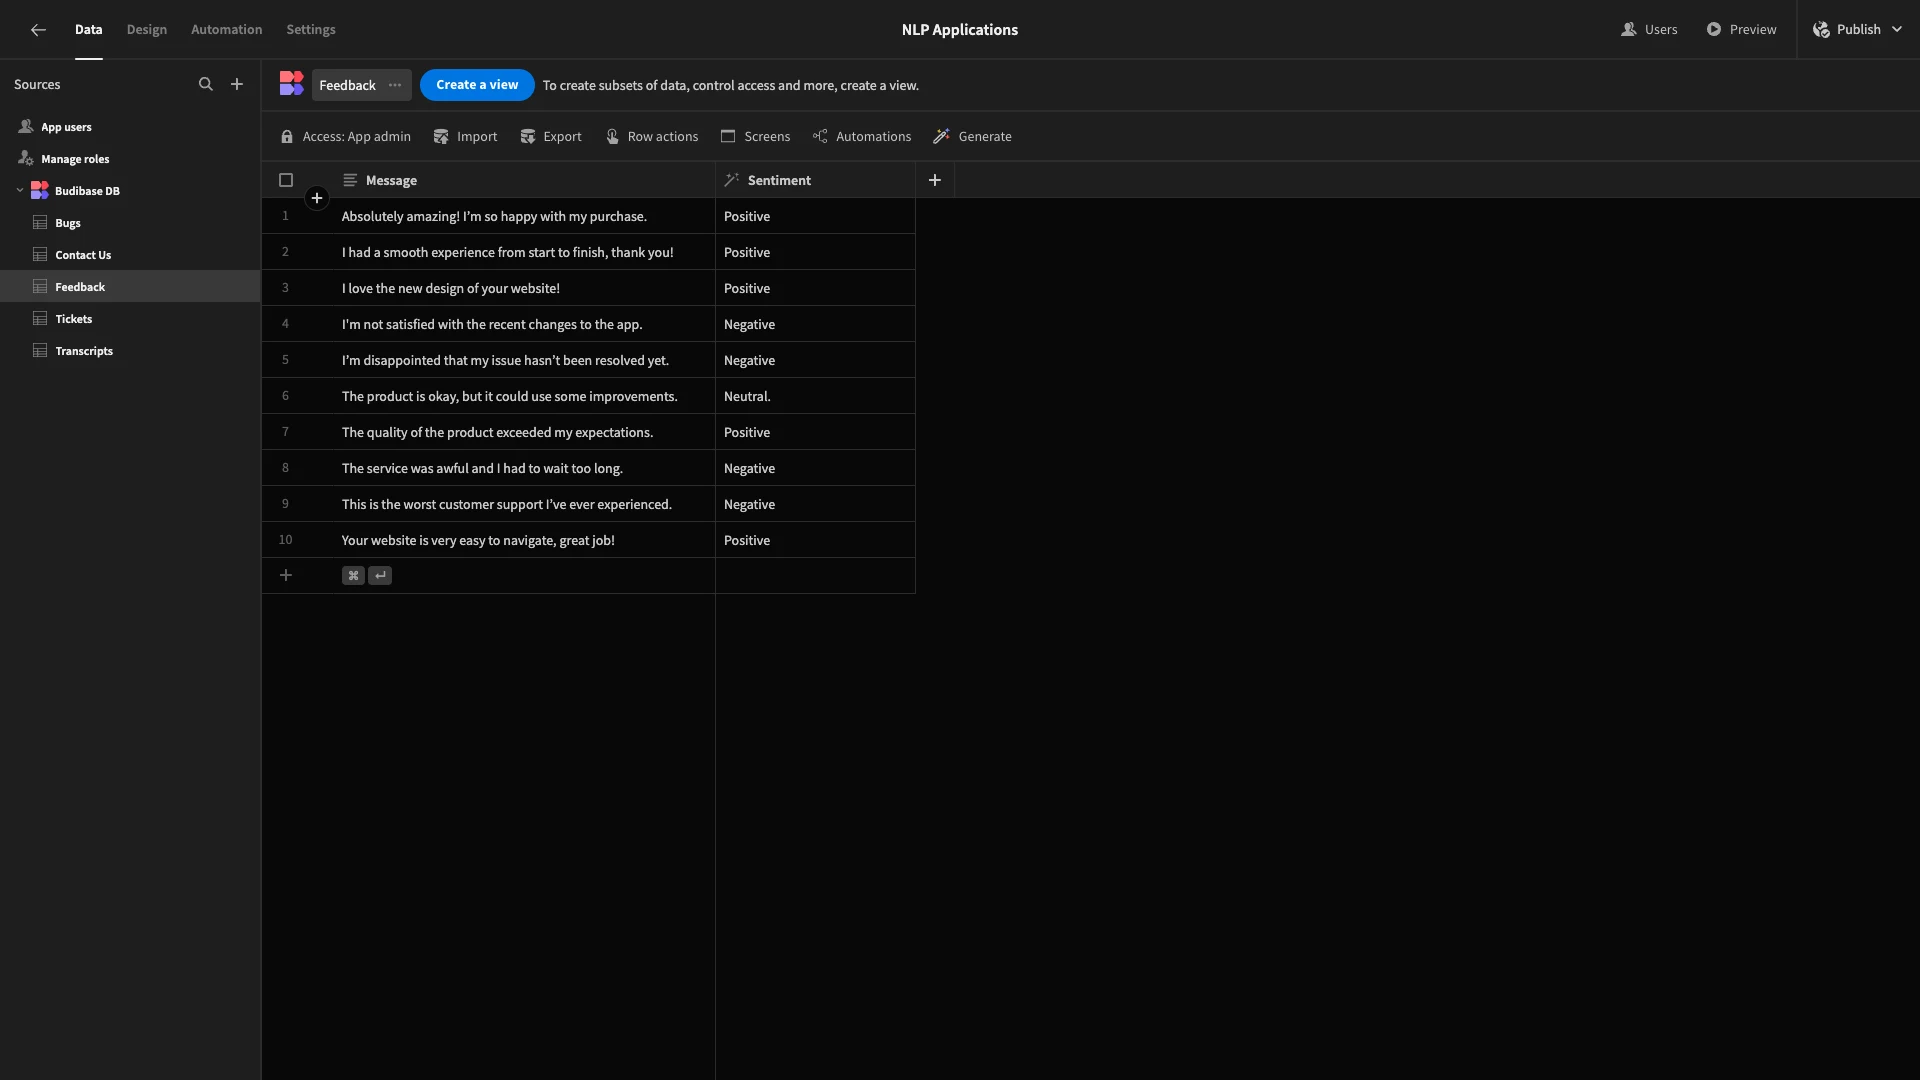Add a new column with plus

pyautogui.click(x=935, y=180)
